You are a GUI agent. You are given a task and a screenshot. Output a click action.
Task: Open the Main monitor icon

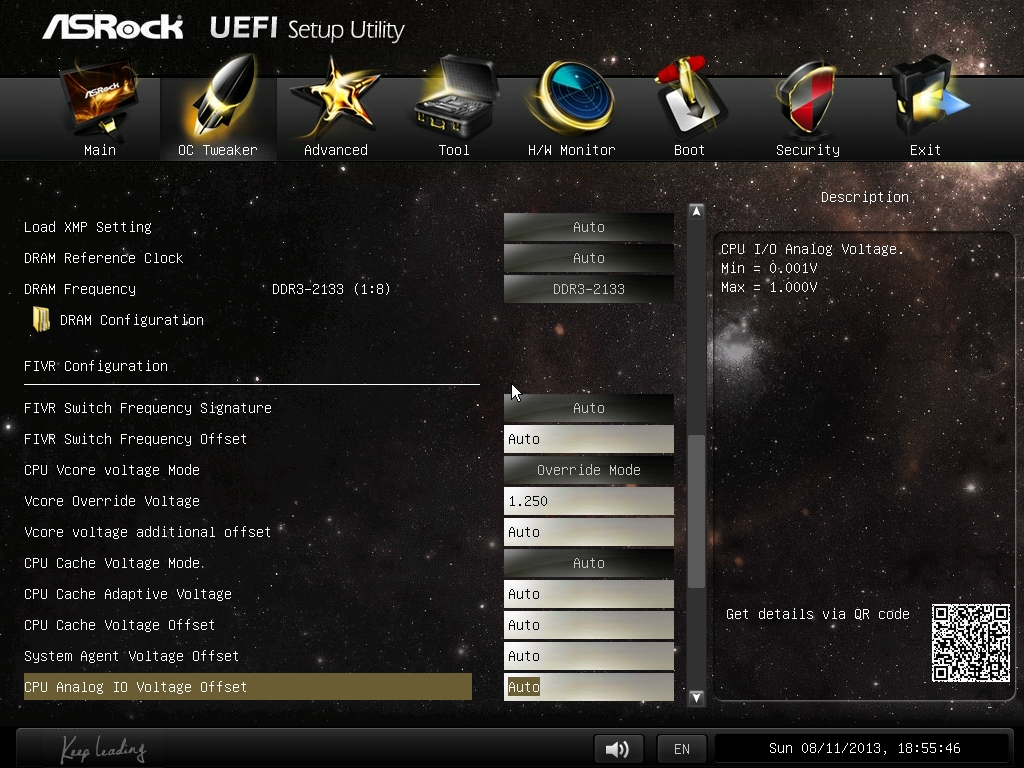tap(99, 98)
